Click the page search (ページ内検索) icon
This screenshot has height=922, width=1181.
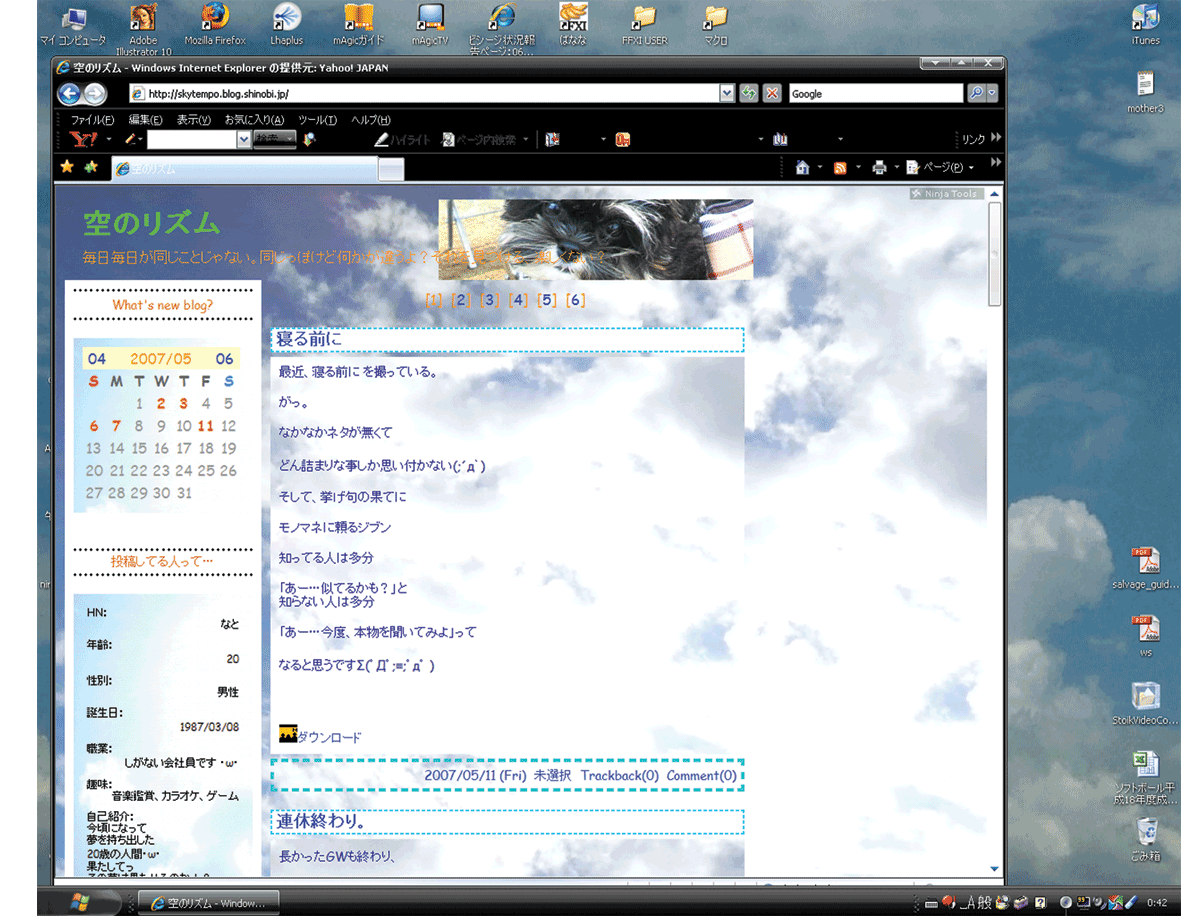click(x=448, y=139)
